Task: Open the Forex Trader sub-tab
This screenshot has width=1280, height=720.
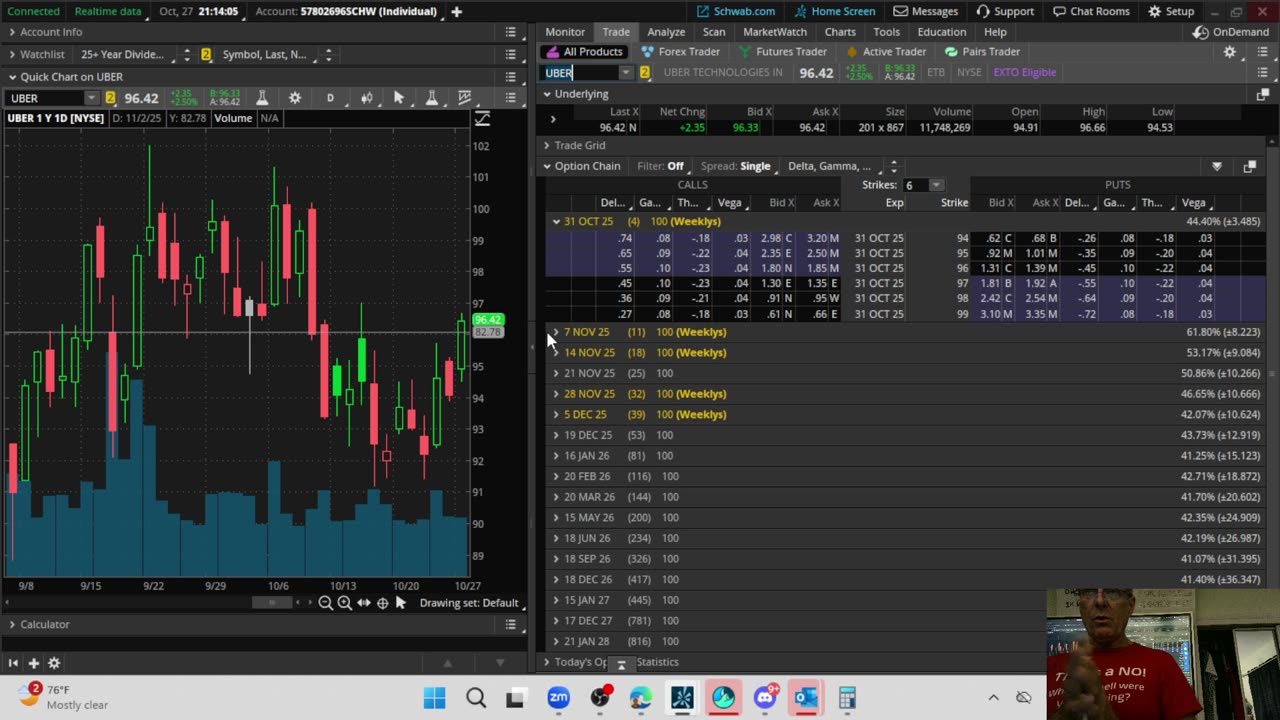Action: click(680, 52)
